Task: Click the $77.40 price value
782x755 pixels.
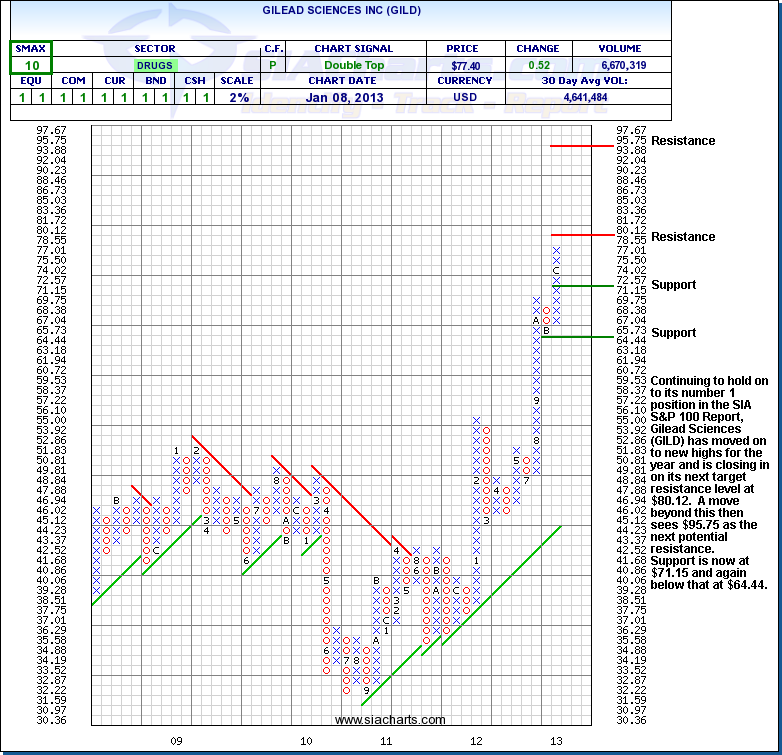Action: (x=453, y=65)
